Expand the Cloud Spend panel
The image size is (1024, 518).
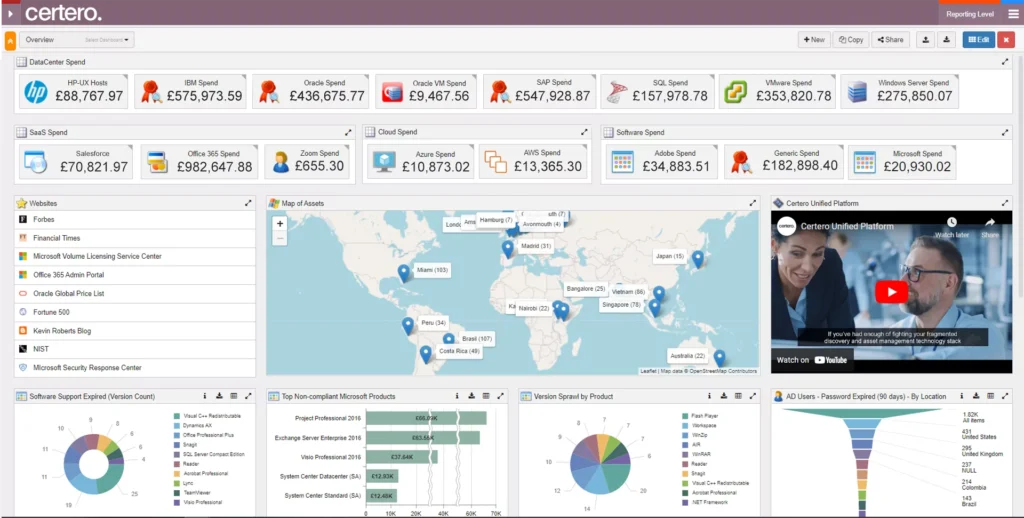pyautogui.click(x=584, y=132)
